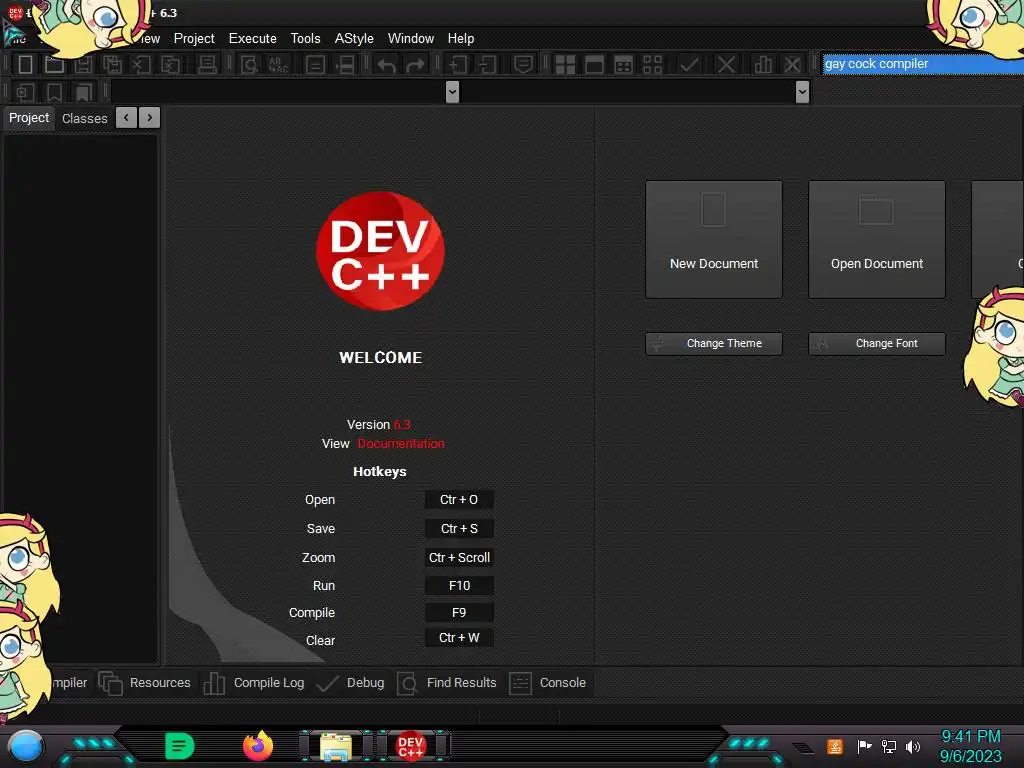Click the Indent toolbar icon
Viewport: 1024px width, 768px height.
[x=458, y=64]
